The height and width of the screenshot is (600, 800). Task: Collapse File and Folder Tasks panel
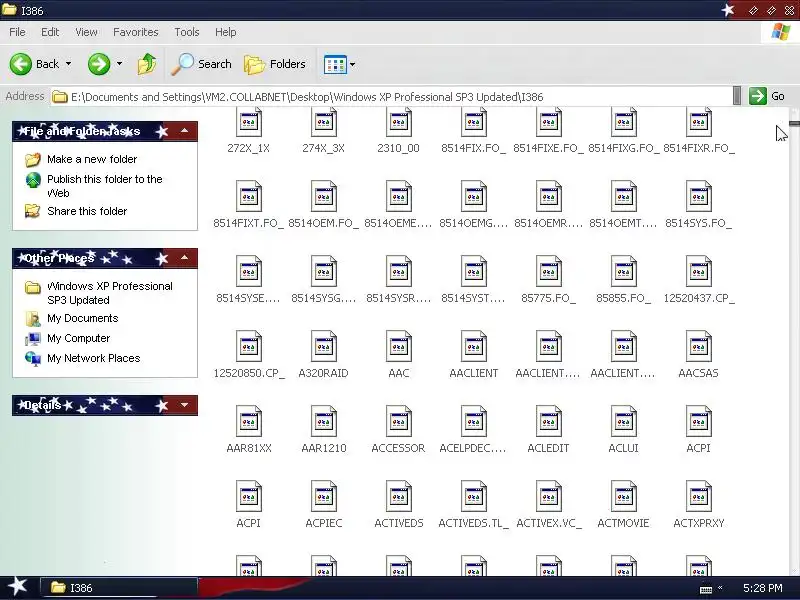(184, 131)
